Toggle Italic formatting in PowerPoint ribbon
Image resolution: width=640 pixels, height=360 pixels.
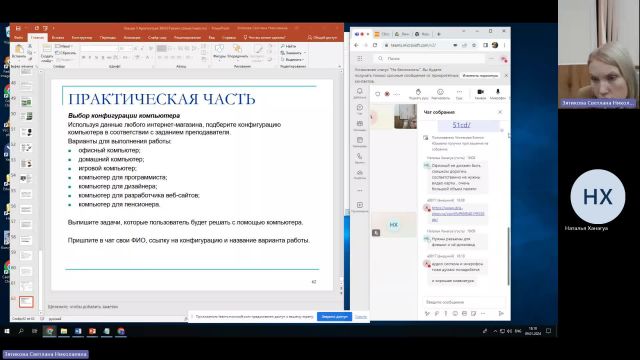(x=90, y=58)
